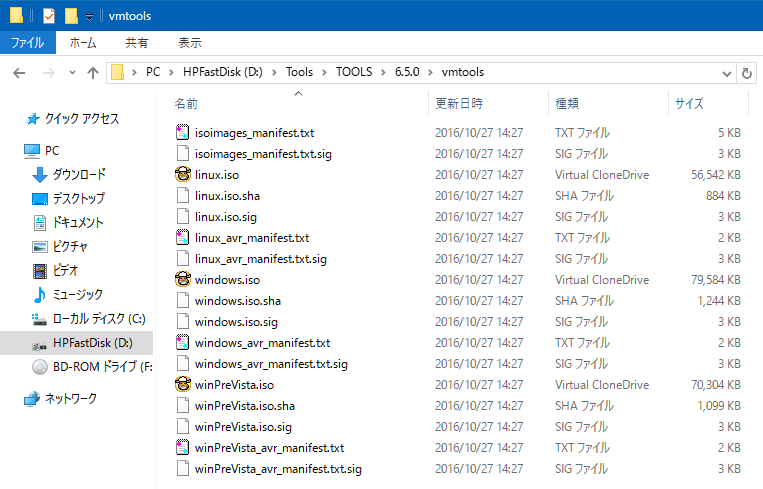
Task: Open the quick access toolbar customize arrow
Action: pos(90,17)
